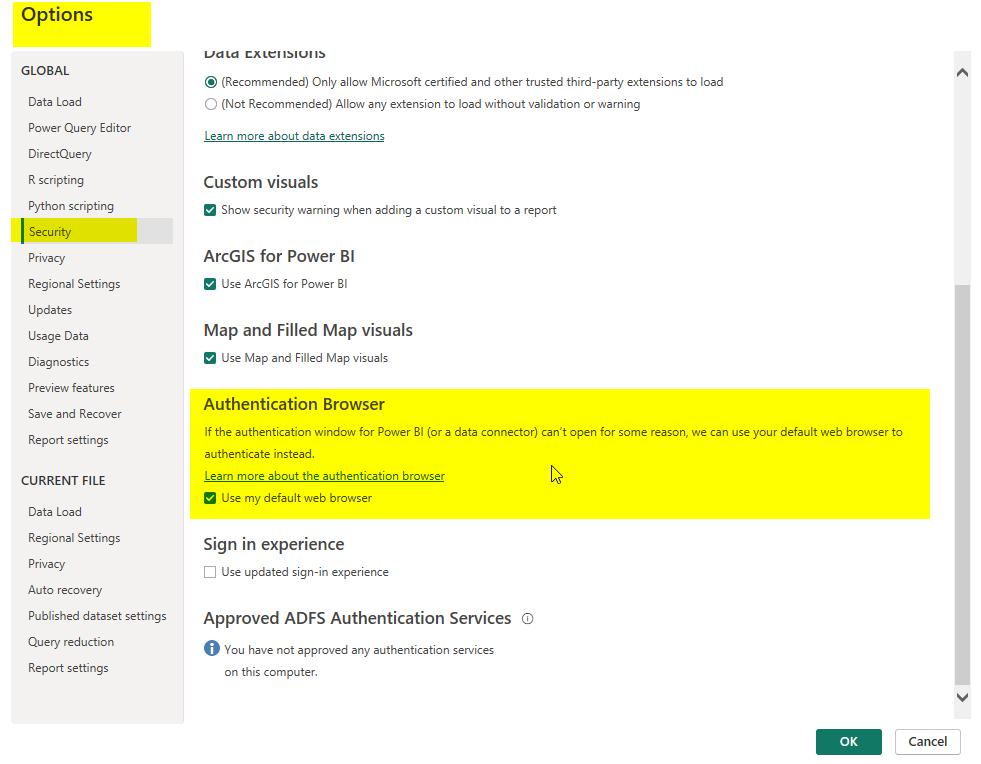Open R scripting options
Screen dimensions: 981x764
click(56, 180)
